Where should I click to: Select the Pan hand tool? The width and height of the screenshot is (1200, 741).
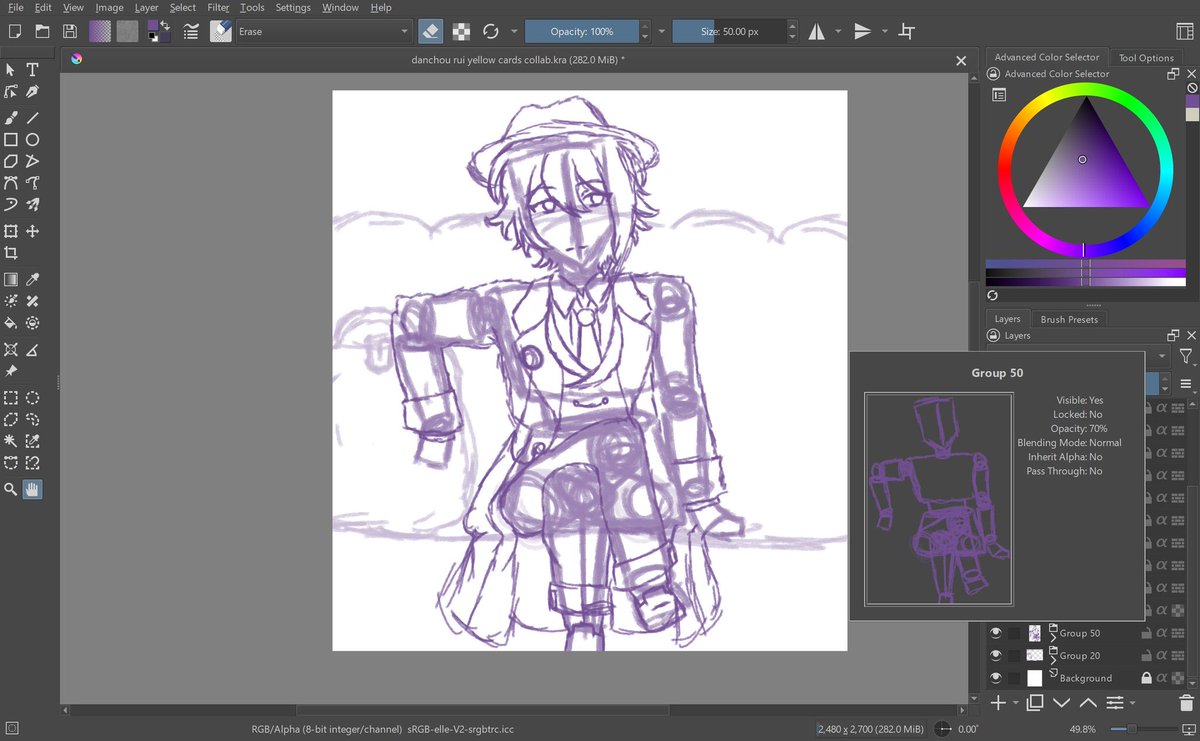32,489
